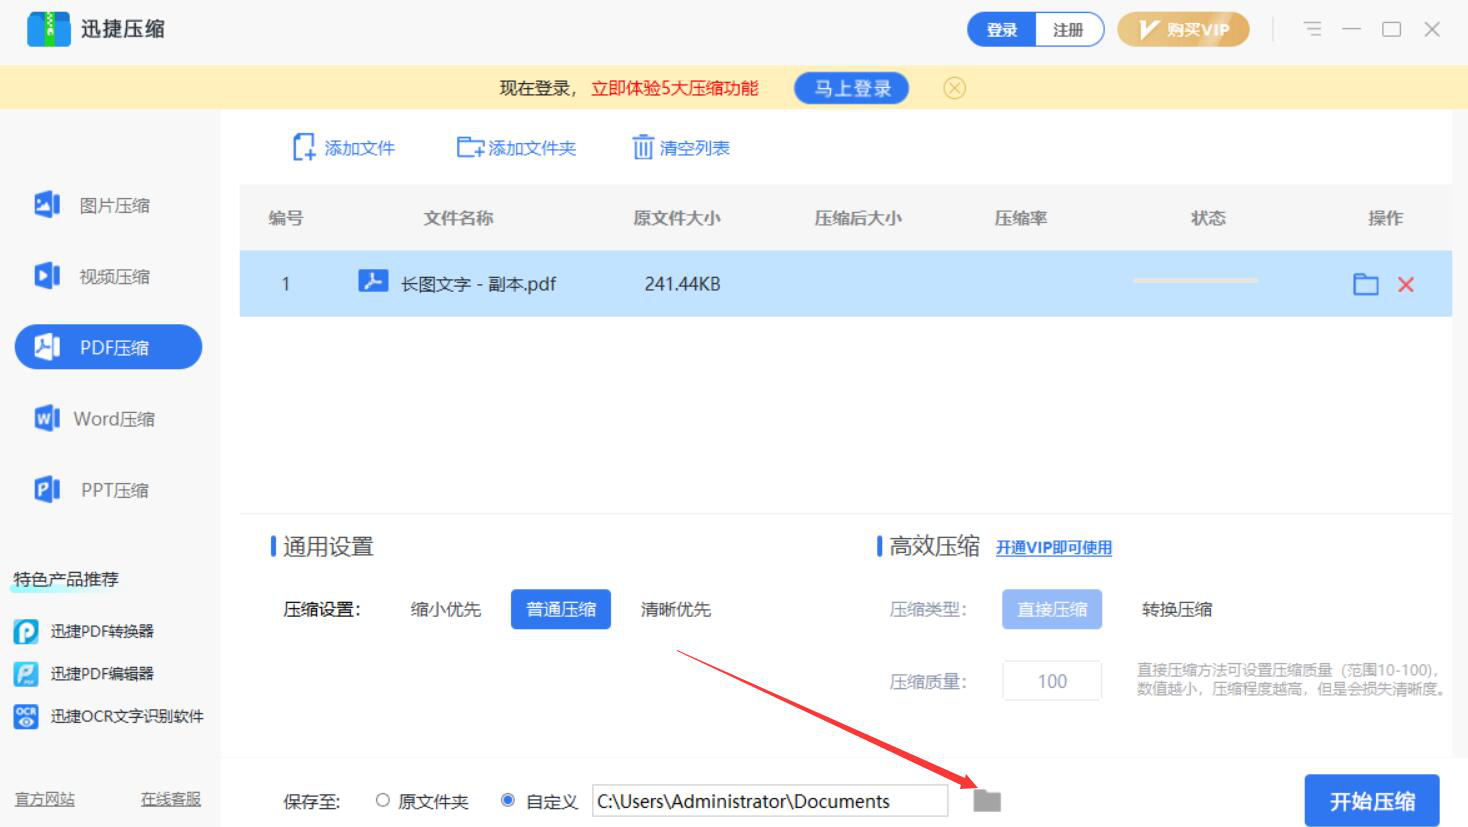Choose 清晰优先 compression setting
The image size is (1468, 827).
(x=676, y=609)
